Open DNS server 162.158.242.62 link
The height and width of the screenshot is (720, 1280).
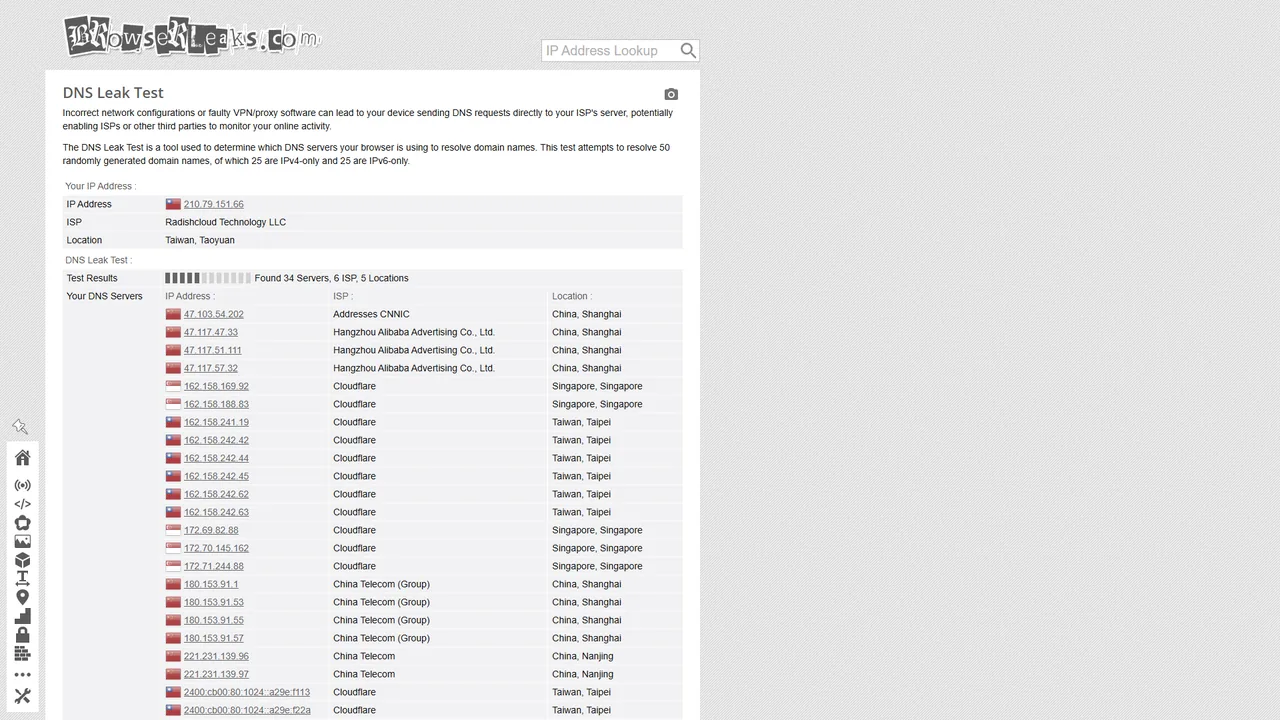tap(216, 494)
